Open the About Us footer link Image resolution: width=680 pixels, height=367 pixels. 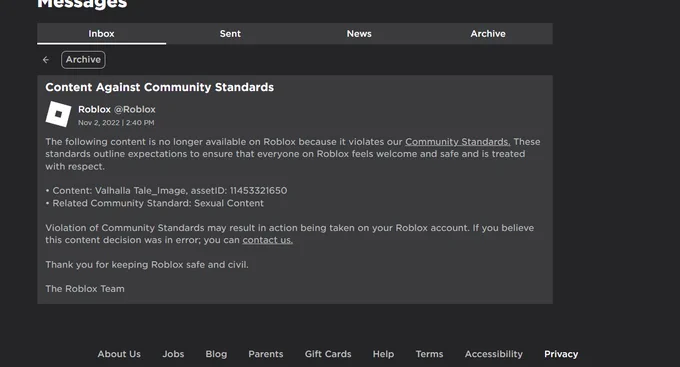pyautogui.click(x=119, y=354)
